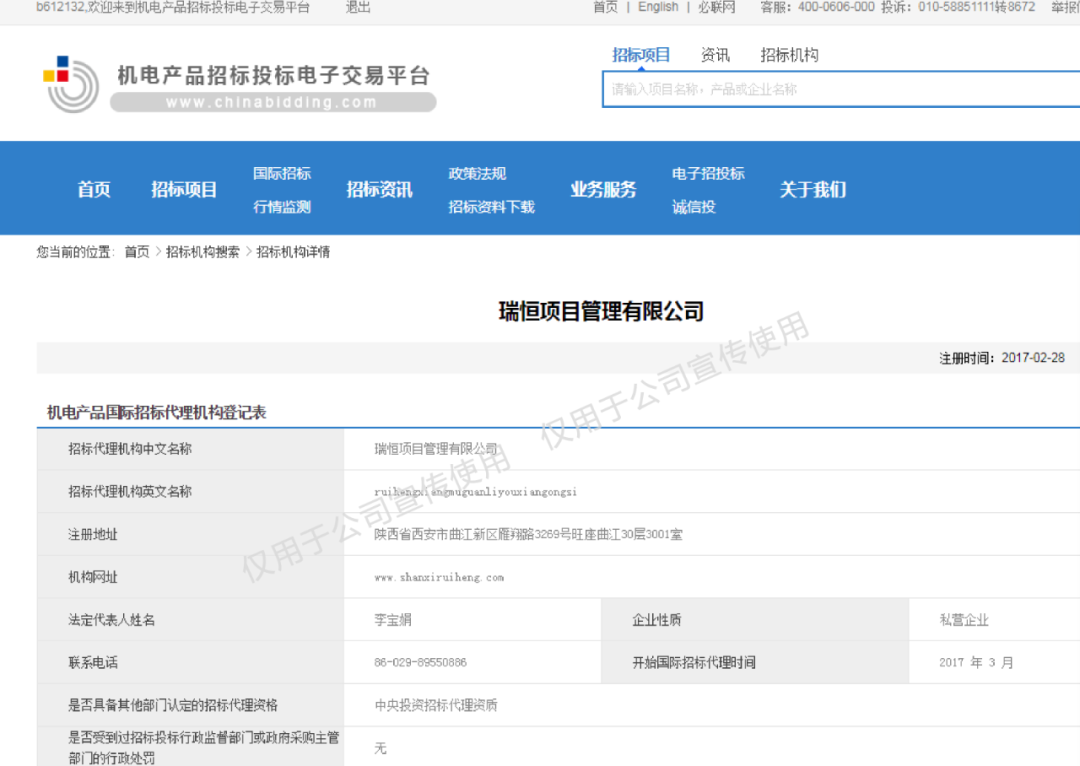The width and height of the screenshot is (1080, 766).
Task: Select the 招标项目 search tab
Action: click(640, 54)
